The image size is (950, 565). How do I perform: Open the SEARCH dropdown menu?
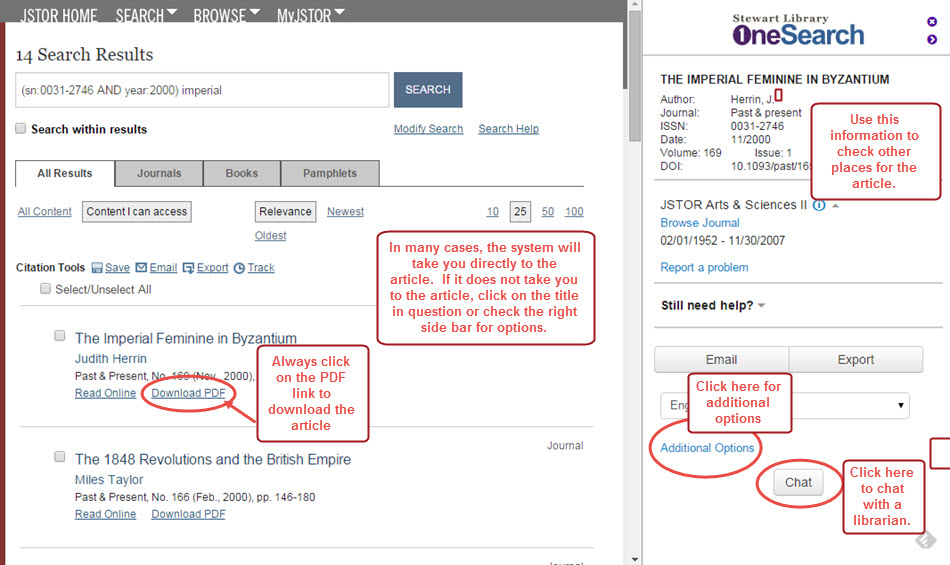coord(146,15)
